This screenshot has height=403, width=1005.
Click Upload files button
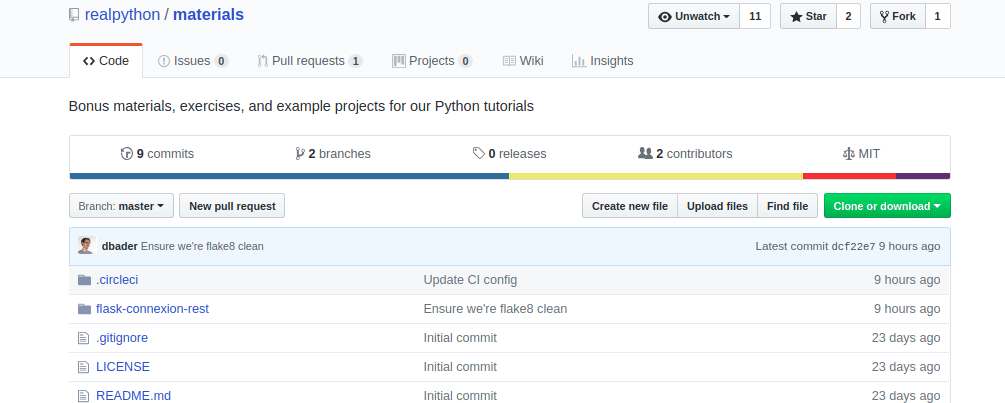click(x=717, y=206)
